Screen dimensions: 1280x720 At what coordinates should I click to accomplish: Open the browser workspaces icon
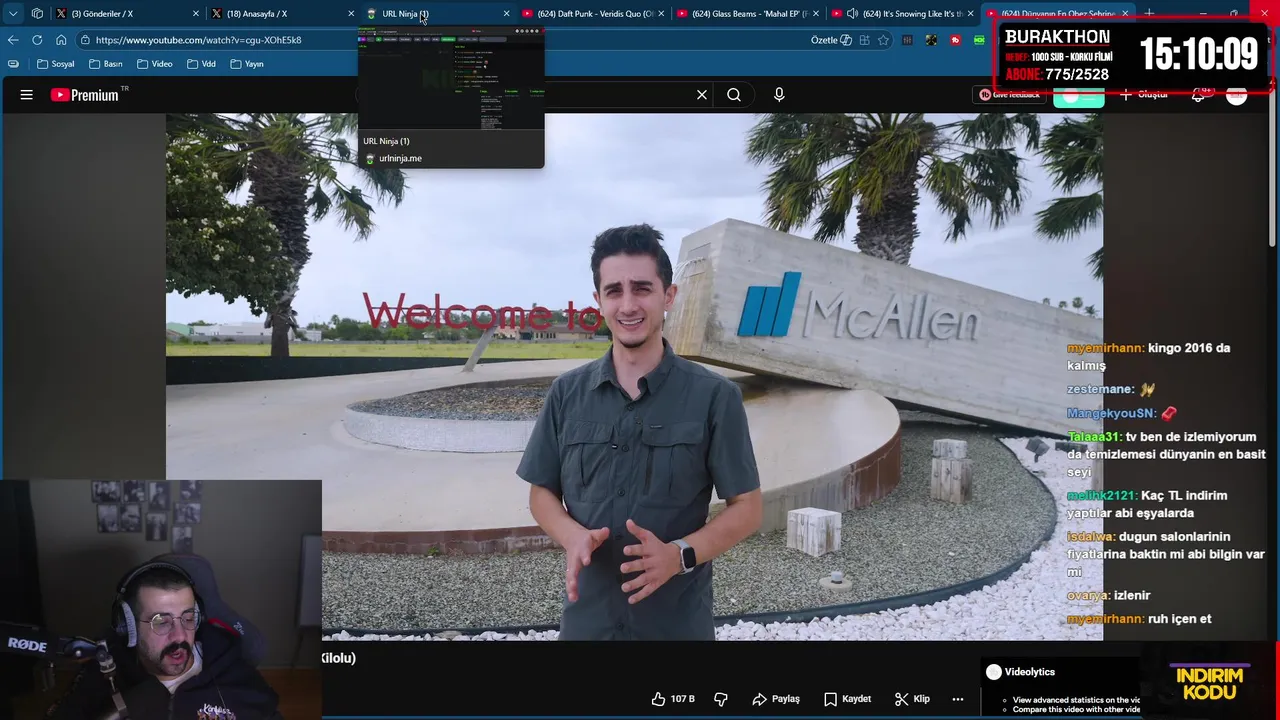[x=37, y=14]
